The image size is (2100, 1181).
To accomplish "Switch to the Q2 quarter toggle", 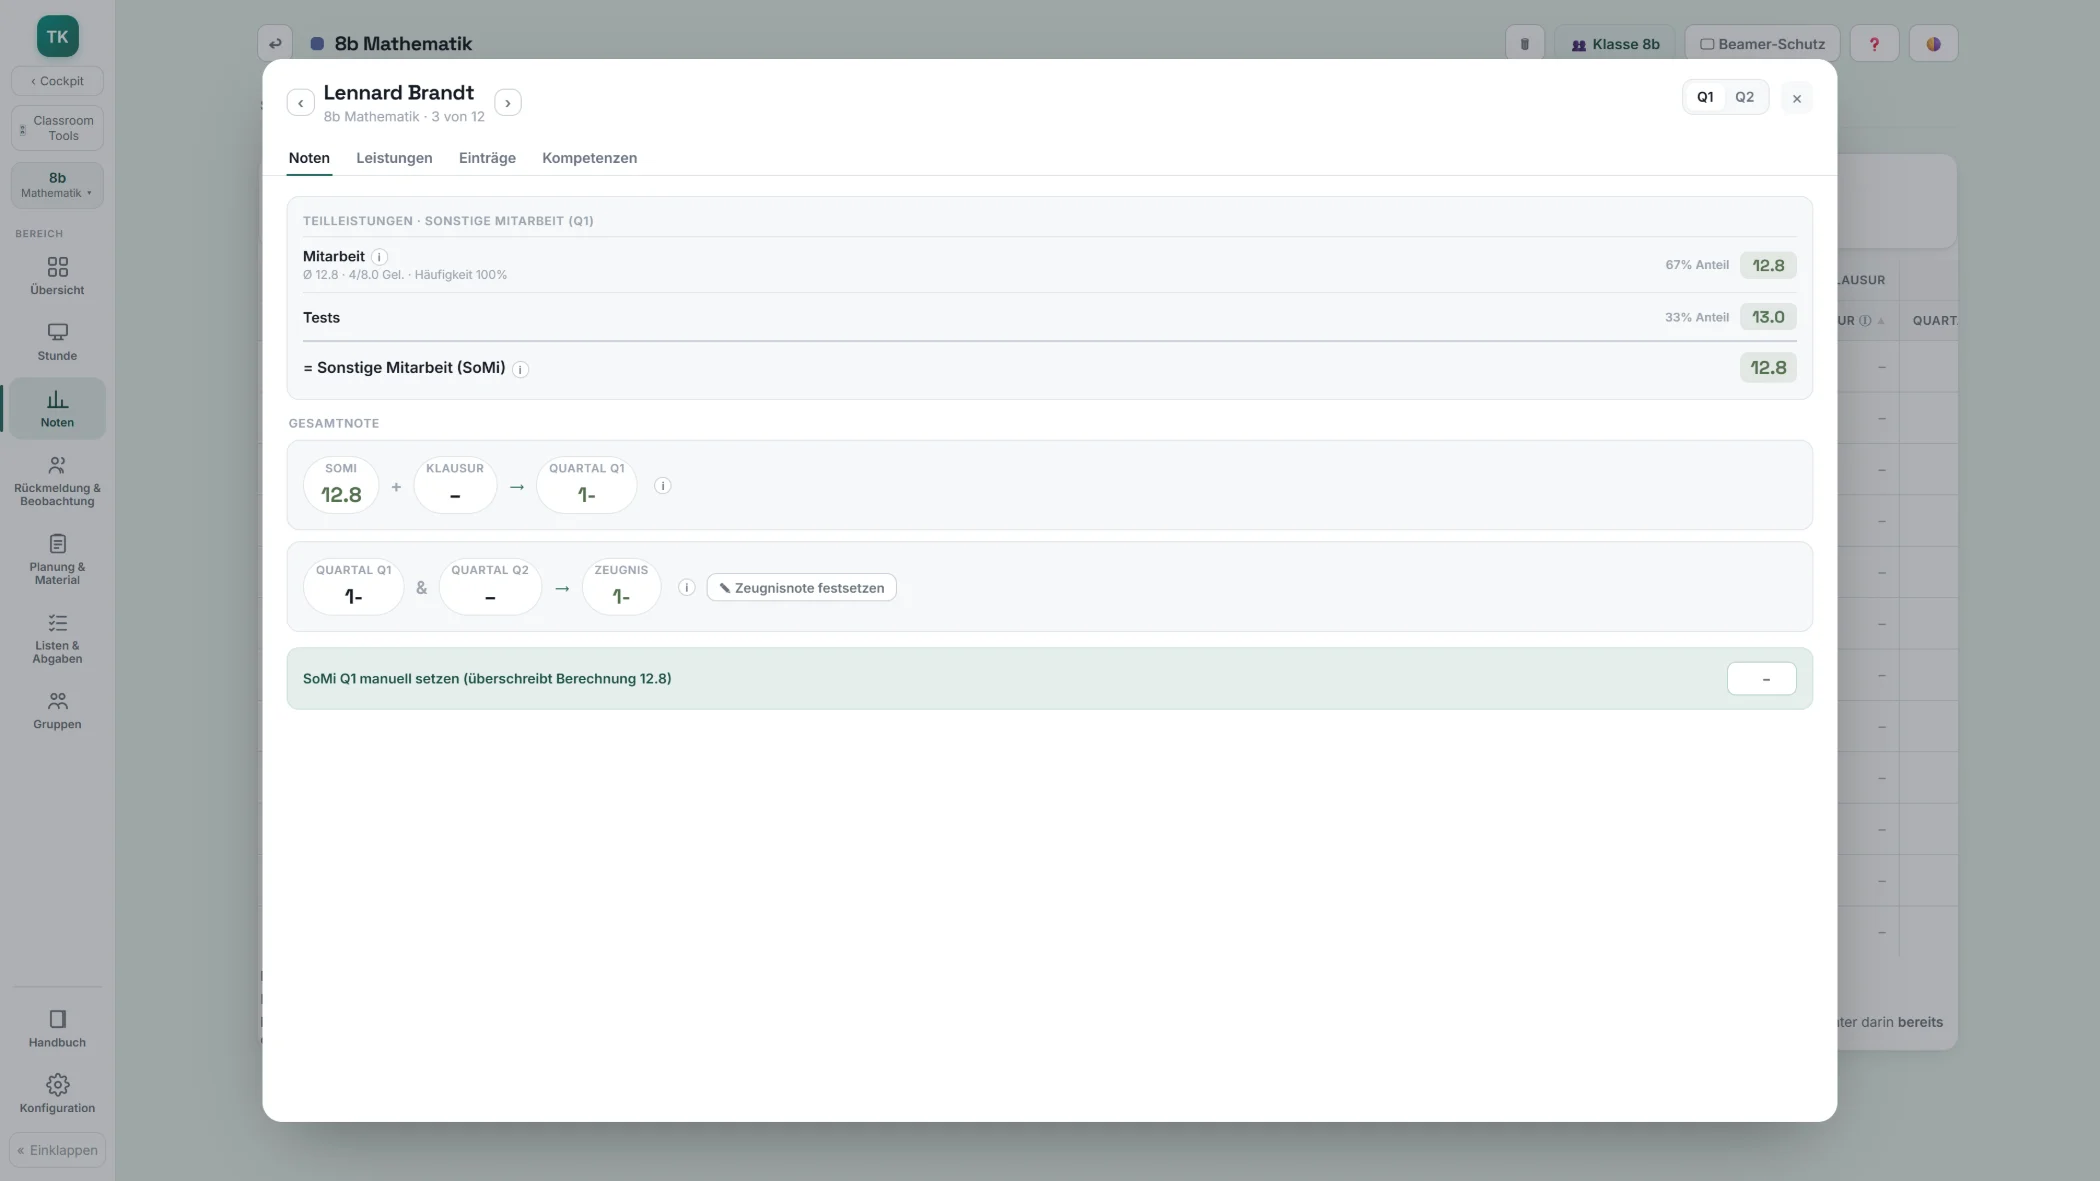I will 1744,97.
